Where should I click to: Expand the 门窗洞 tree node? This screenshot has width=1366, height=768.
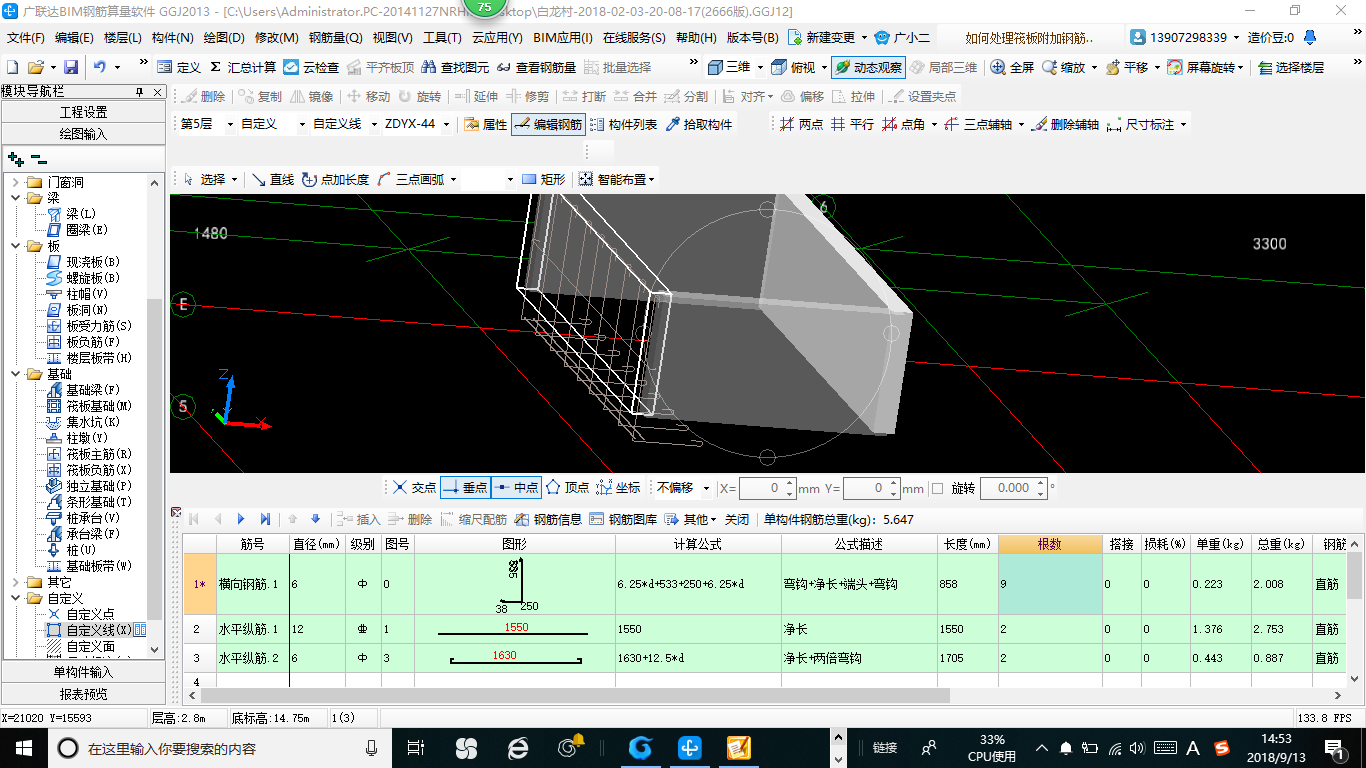[16, 182]
